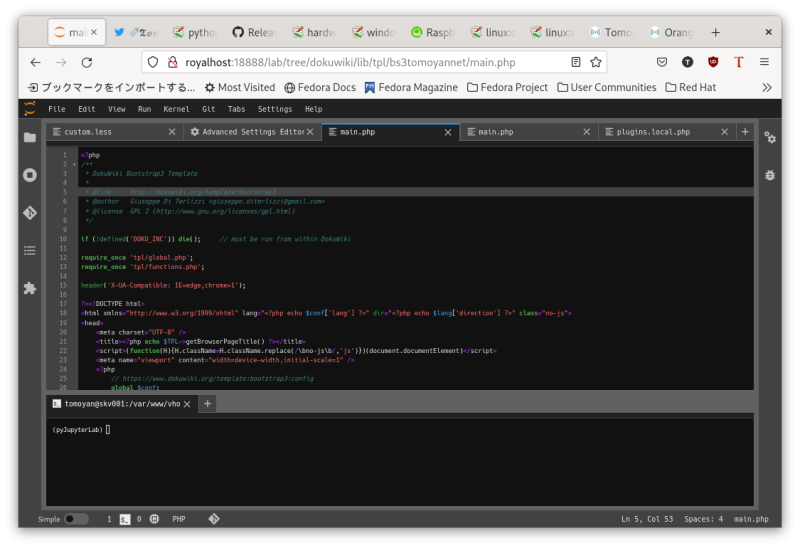The image size is (800, 548).
Task: Open the Fedora Magazine bookmark link
Action: click(412, 87)
